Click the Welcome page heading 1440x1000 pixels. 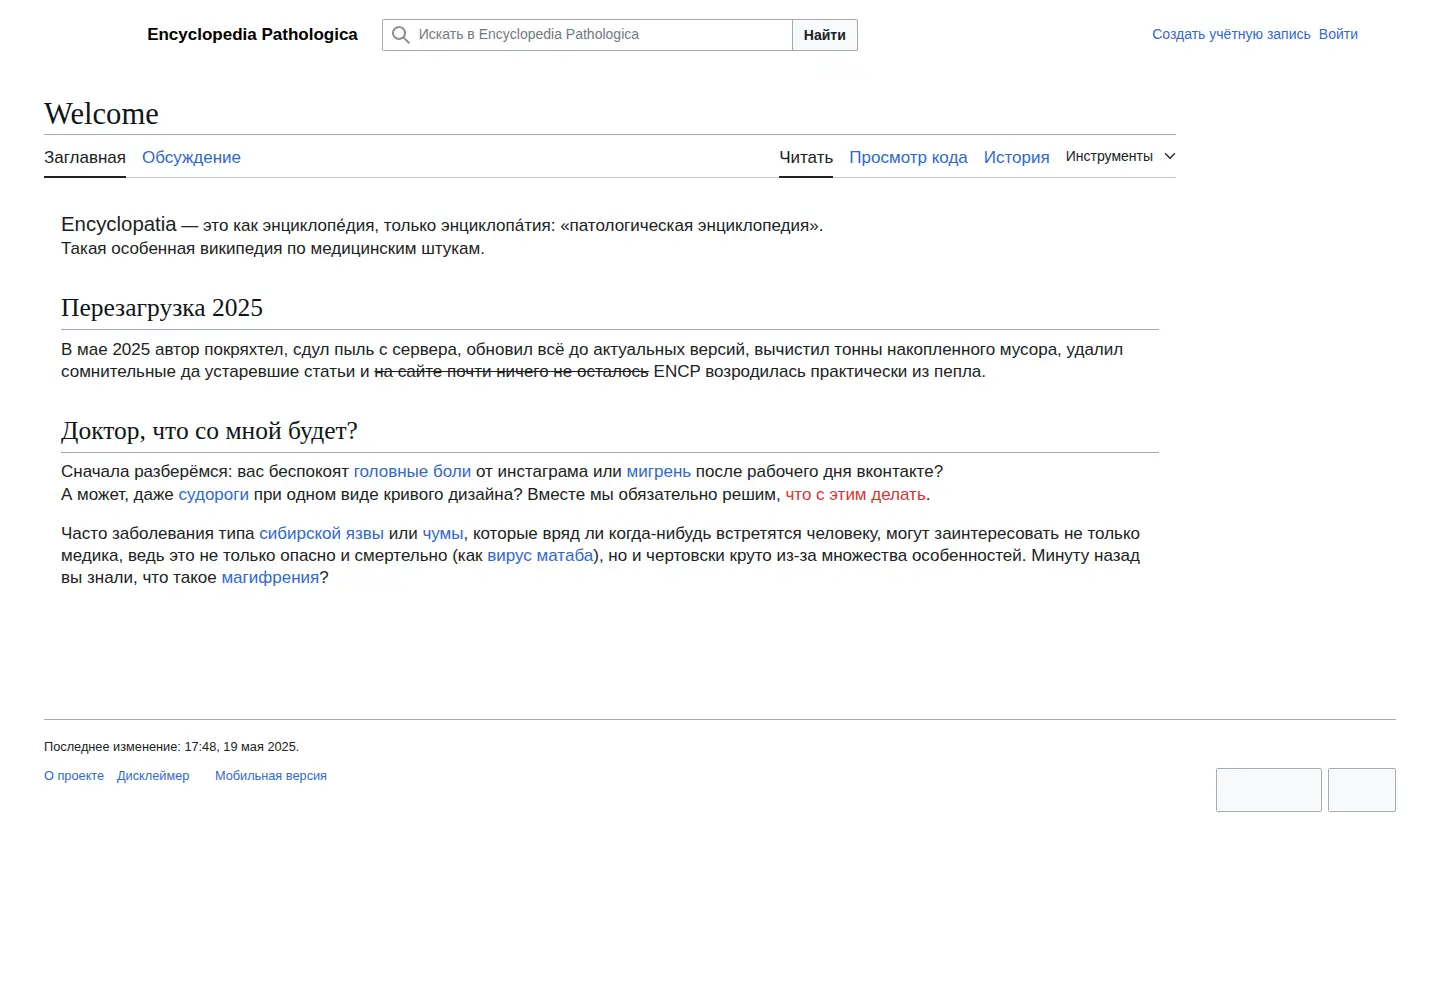pyautogui.click(x=101, y=114)
